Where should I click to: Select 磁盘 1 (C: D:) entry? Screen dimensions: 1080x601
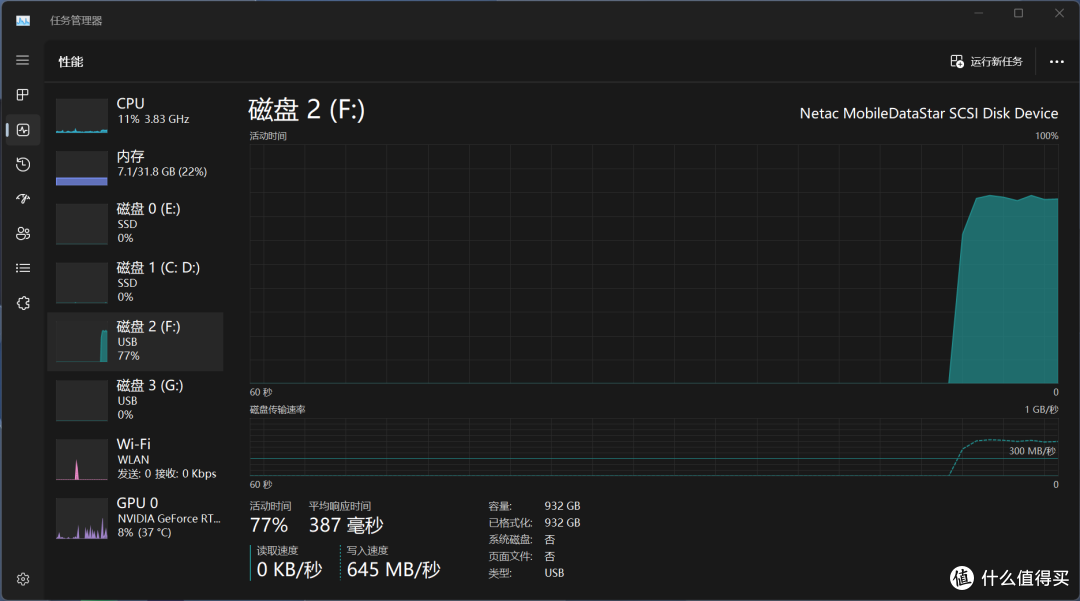[x=136, y=282]
